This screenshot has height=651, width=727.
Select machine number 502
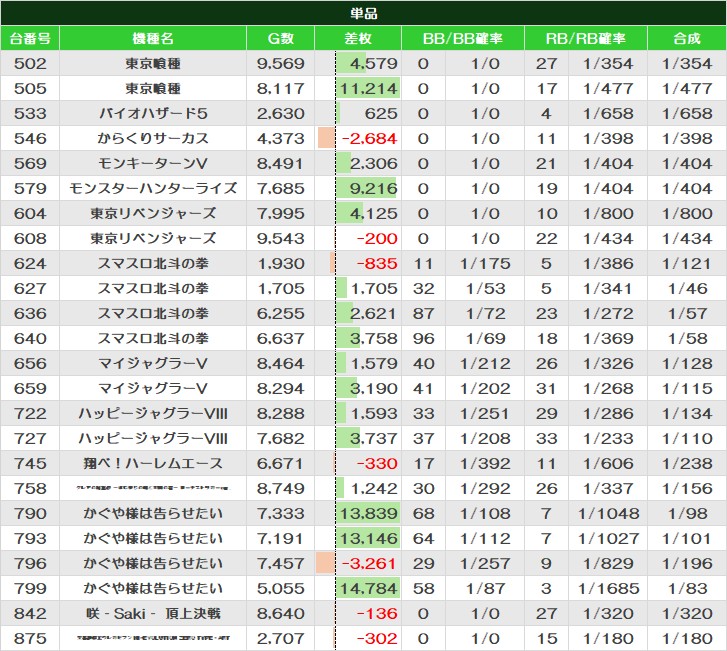(30, 64)
